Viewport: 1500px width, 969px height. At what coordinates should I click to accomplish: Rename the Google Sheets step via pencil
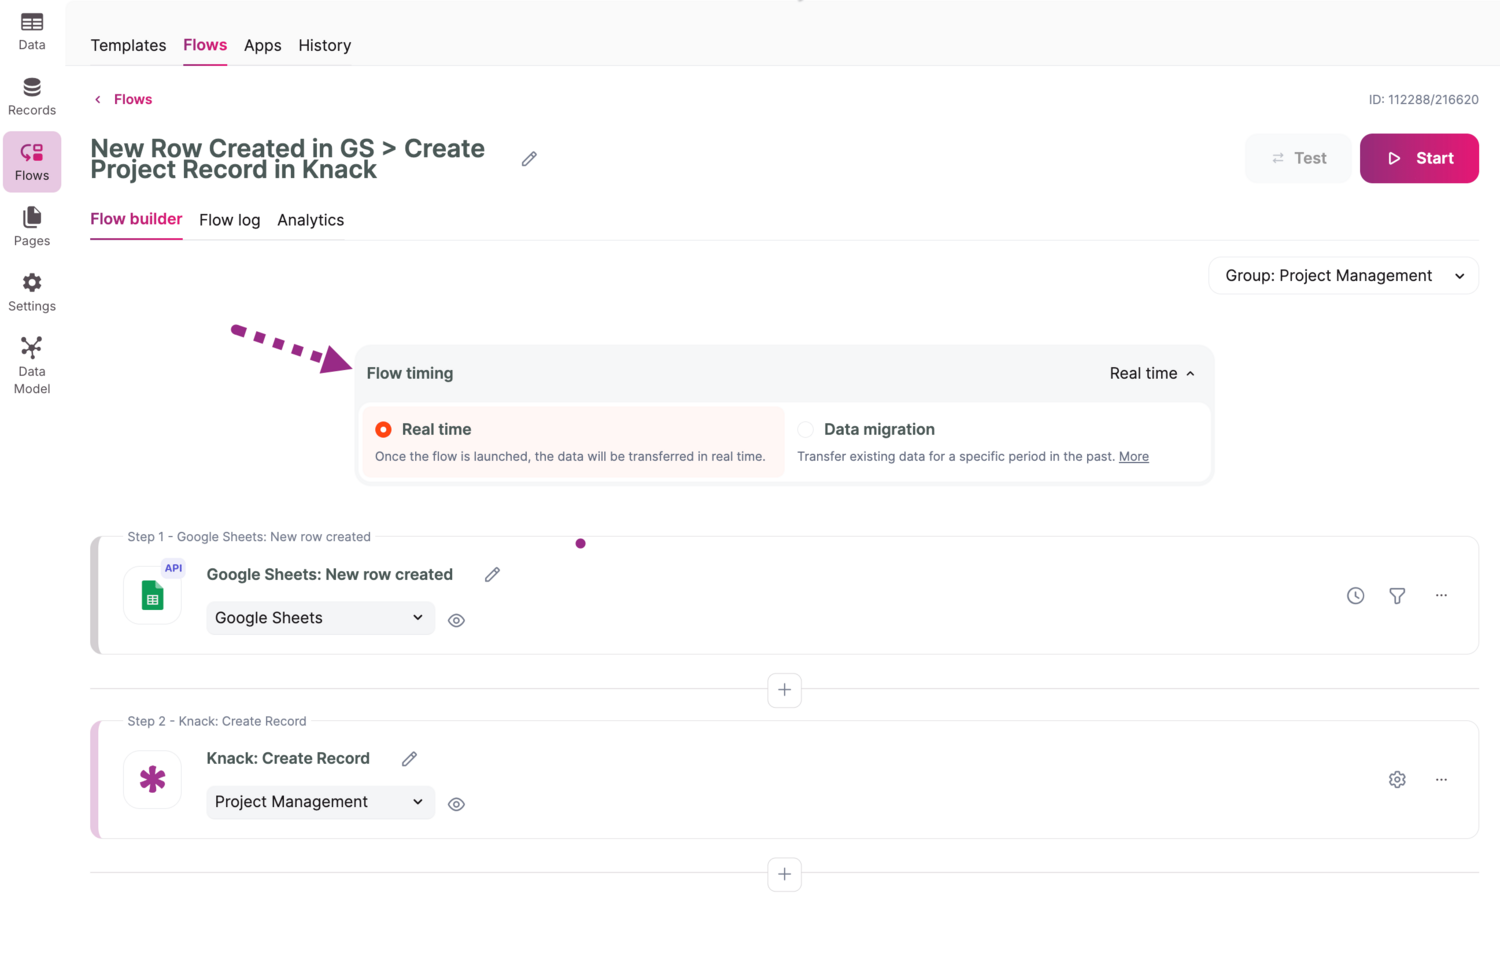tap(492, 575)
